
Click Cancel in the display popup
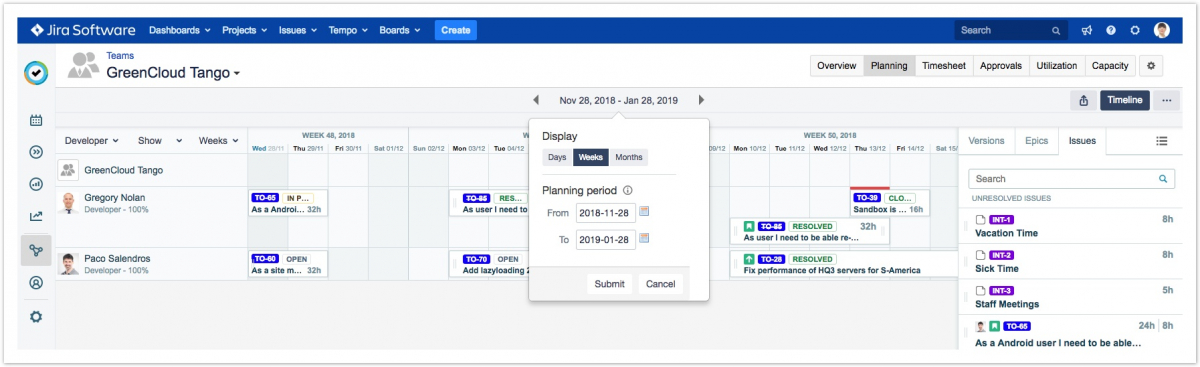[x=661, y=284]
